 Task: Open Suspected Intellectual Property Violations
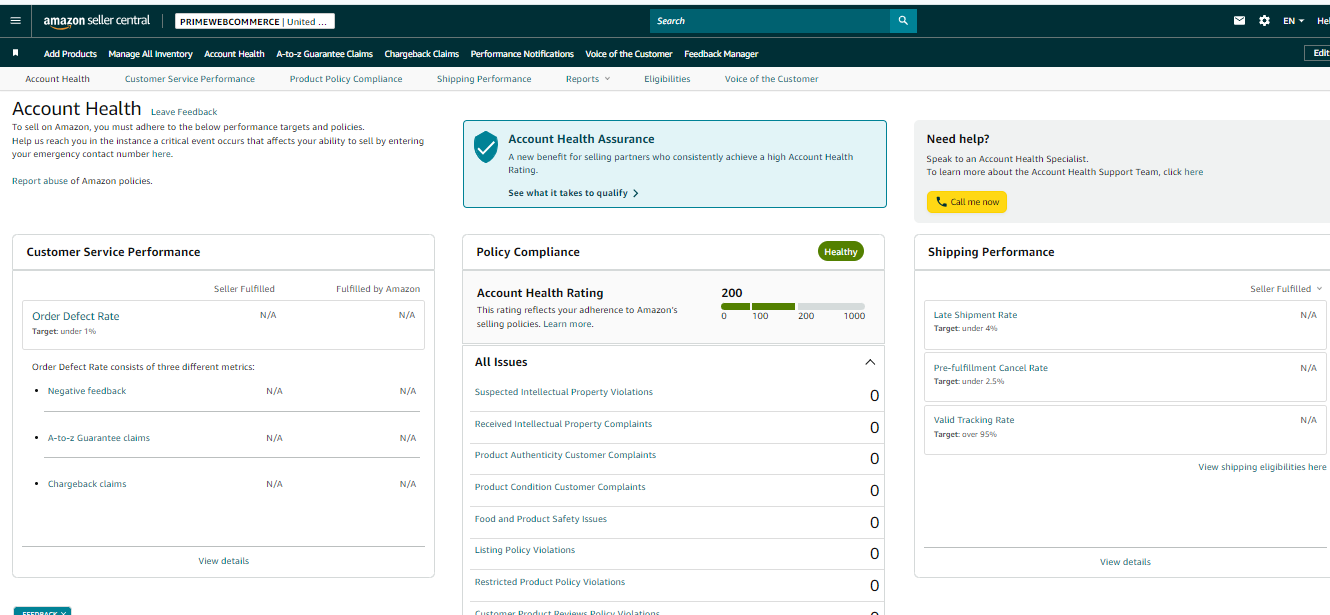tap(563, 392)
